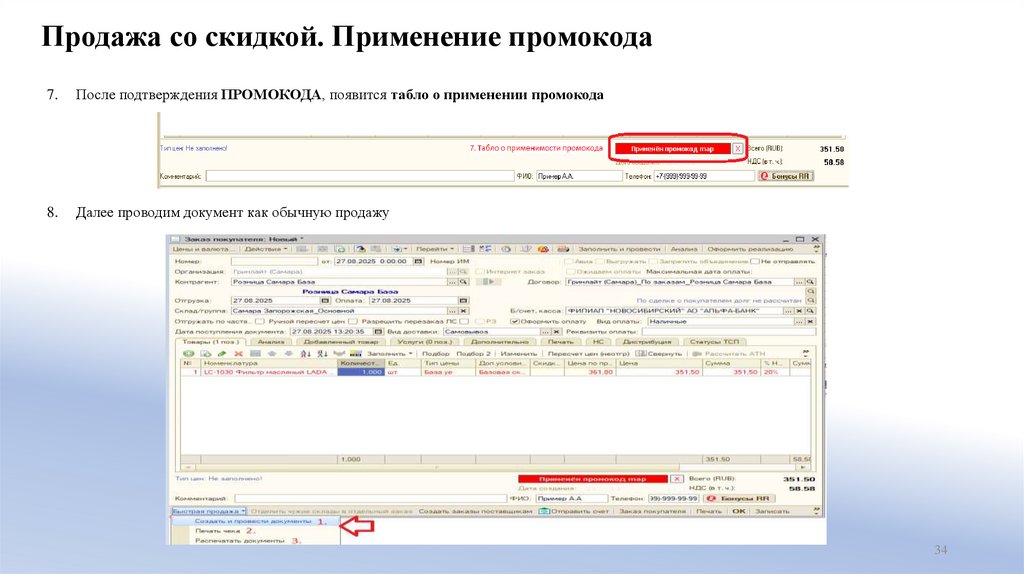Click the ... select button of Контрагент

[452, 282]
